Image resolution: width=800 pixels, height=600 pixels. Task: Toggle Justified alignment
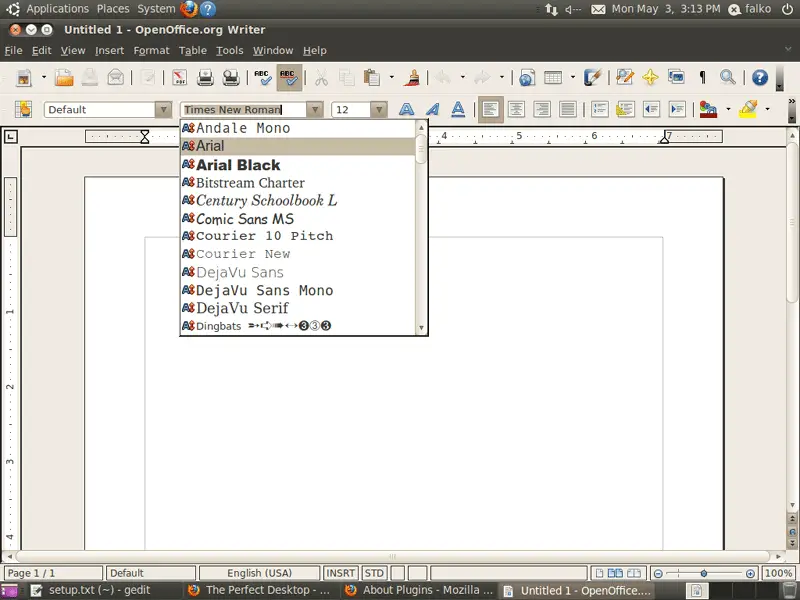(x=568, y=109)
